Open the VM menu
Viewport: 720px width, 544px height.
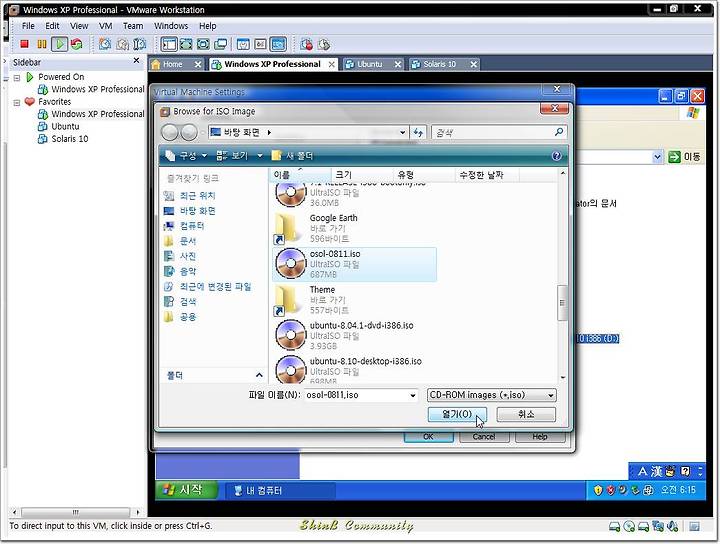pyautogui.click(x=106, y=26)
